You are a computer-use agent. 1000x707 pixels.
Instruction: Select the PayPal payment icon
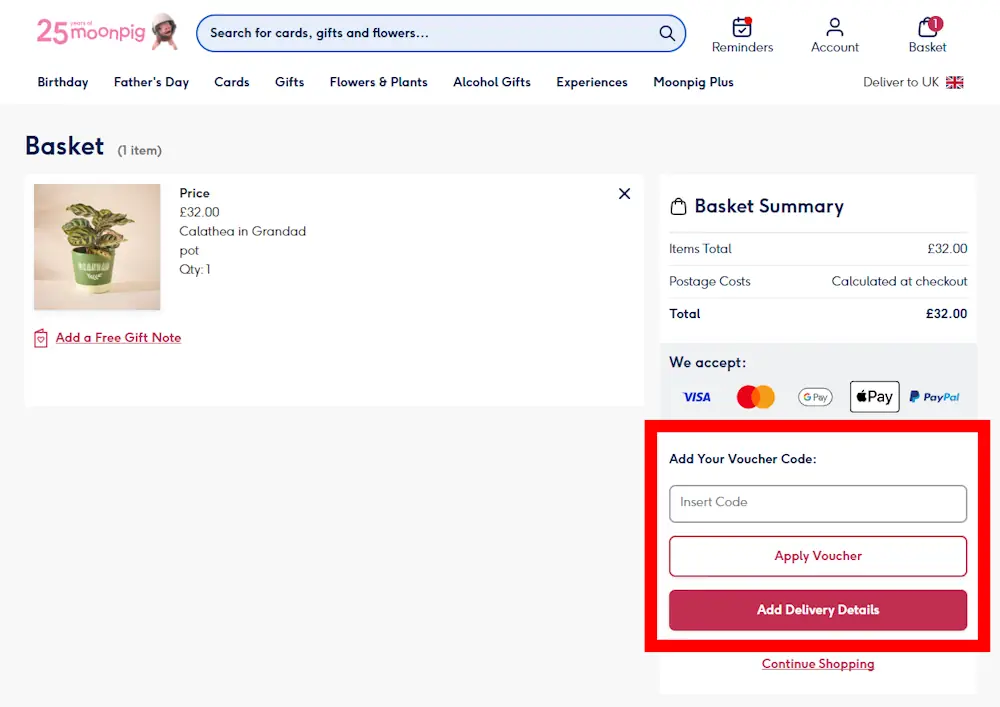point(934,396)
